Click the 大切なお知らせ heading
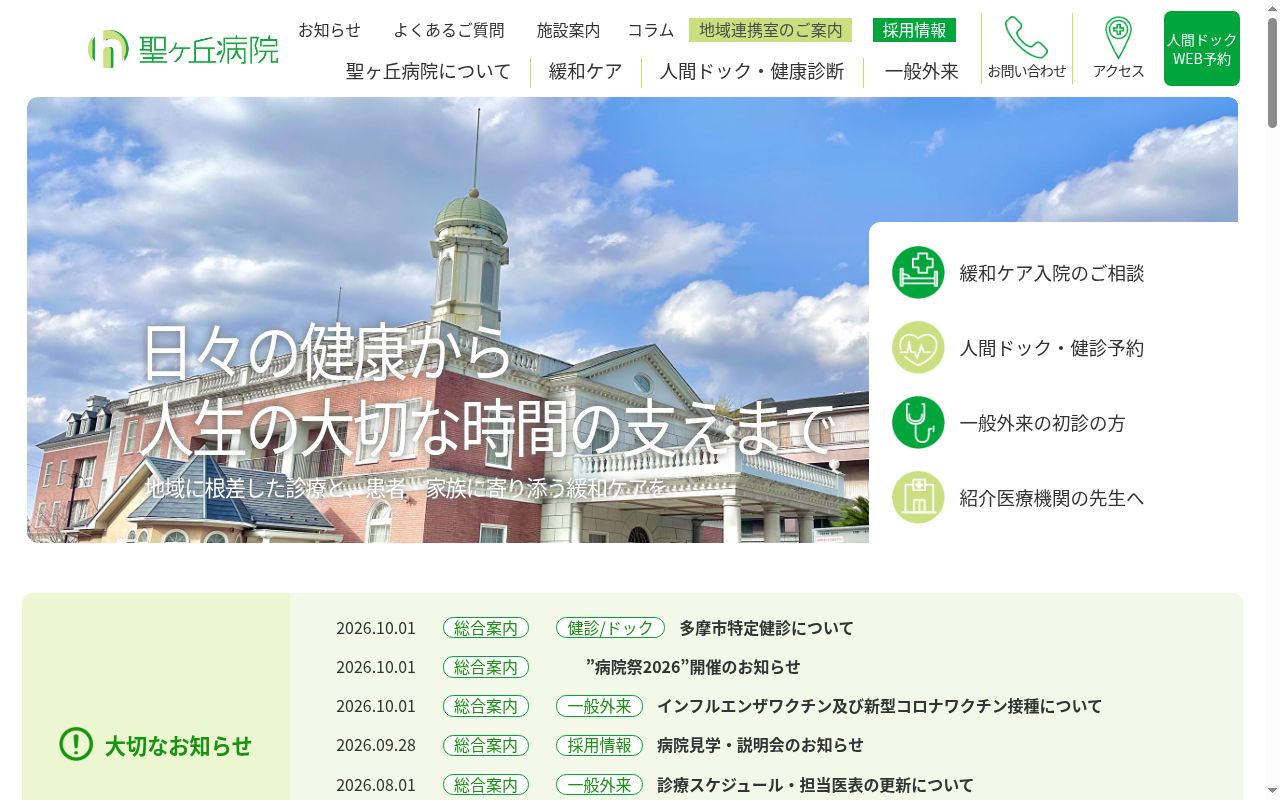 [x=178, y=746]
